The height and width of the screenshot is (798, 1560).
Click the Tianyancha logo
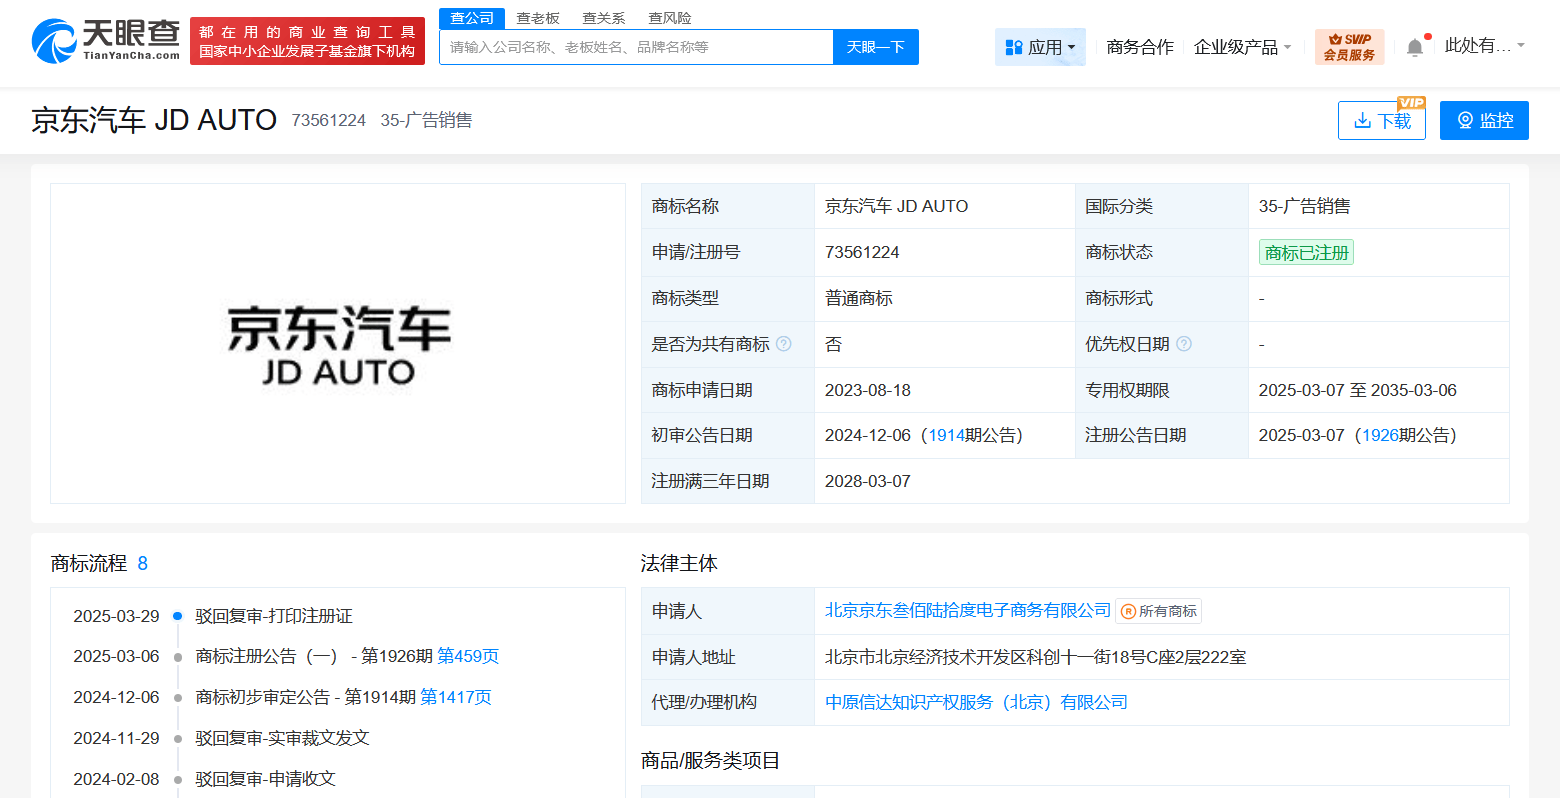coord(105,40)
